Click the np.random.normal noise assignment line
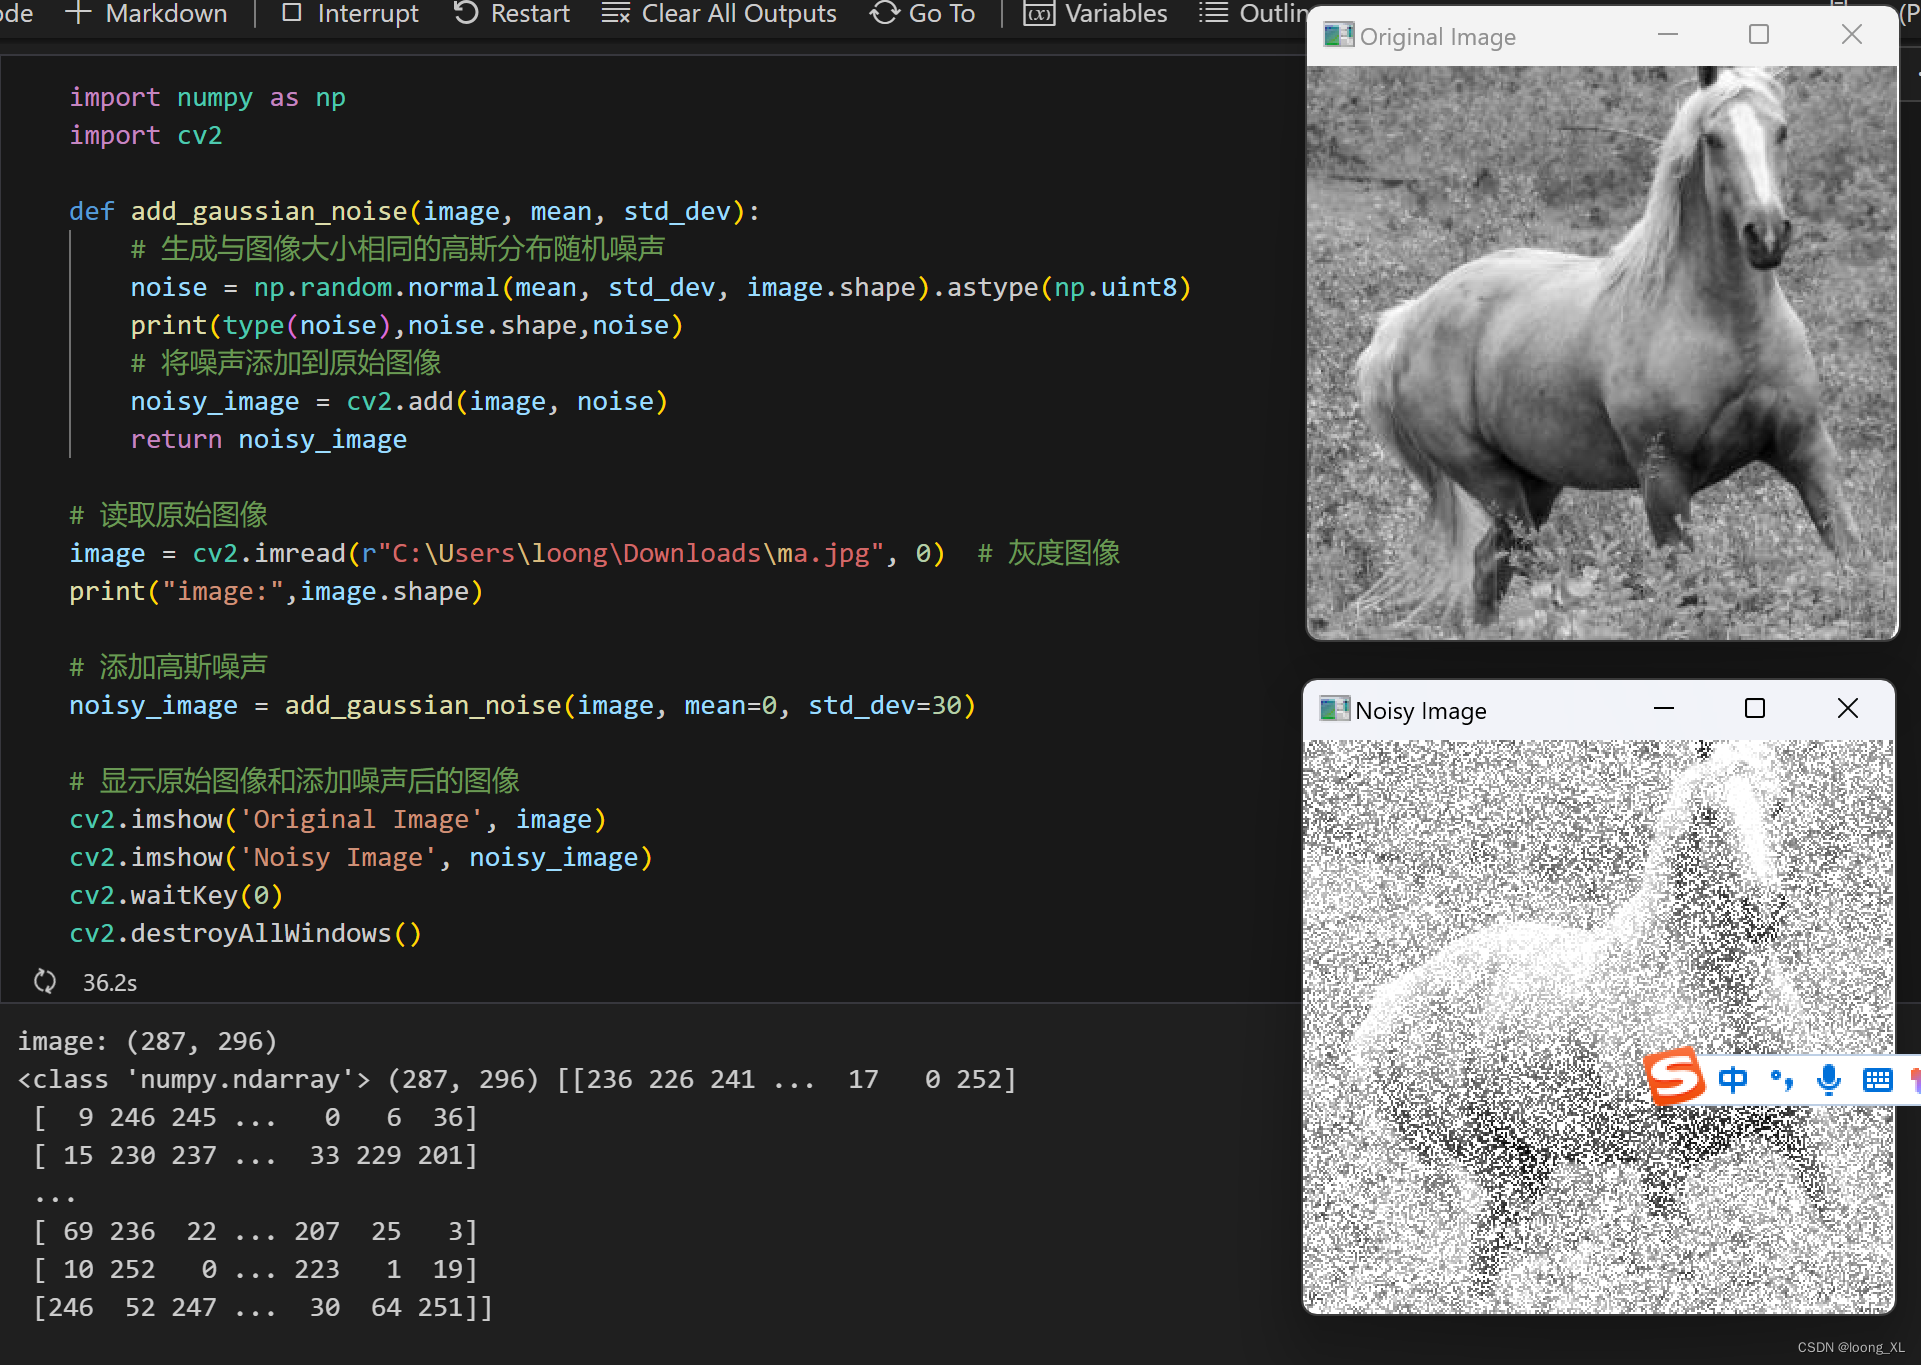The height and width of the screenshot is (1365, 1921). point(660,287)
